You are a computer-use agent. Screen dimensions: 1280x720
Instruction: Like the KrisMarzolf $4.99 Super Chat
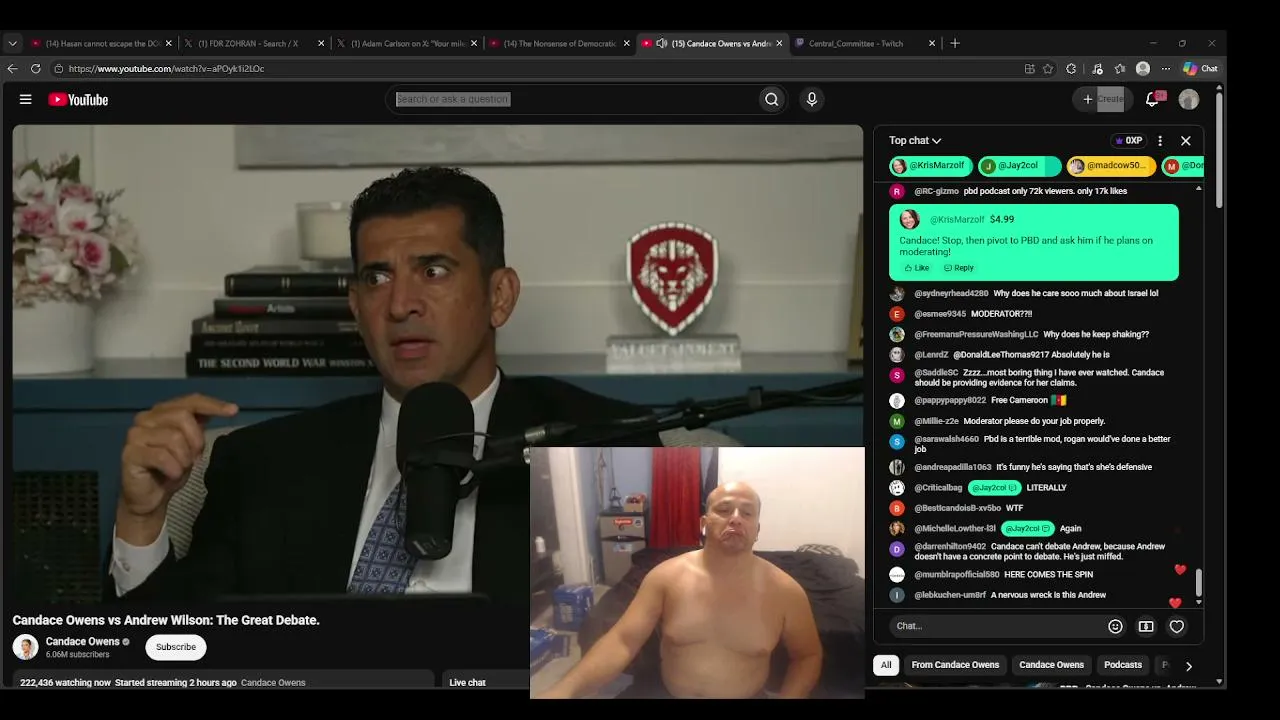point(916,268)
